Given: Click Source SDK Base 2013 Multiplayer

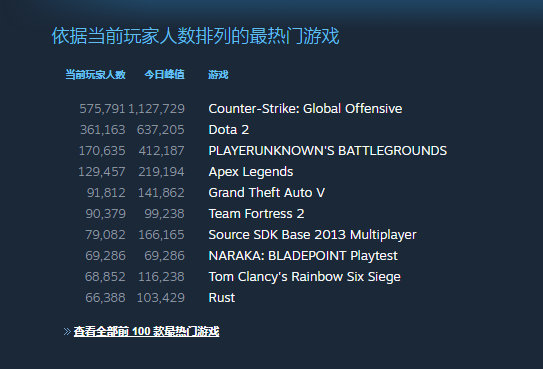Looking at the screenshot, I should coord(312,235).
